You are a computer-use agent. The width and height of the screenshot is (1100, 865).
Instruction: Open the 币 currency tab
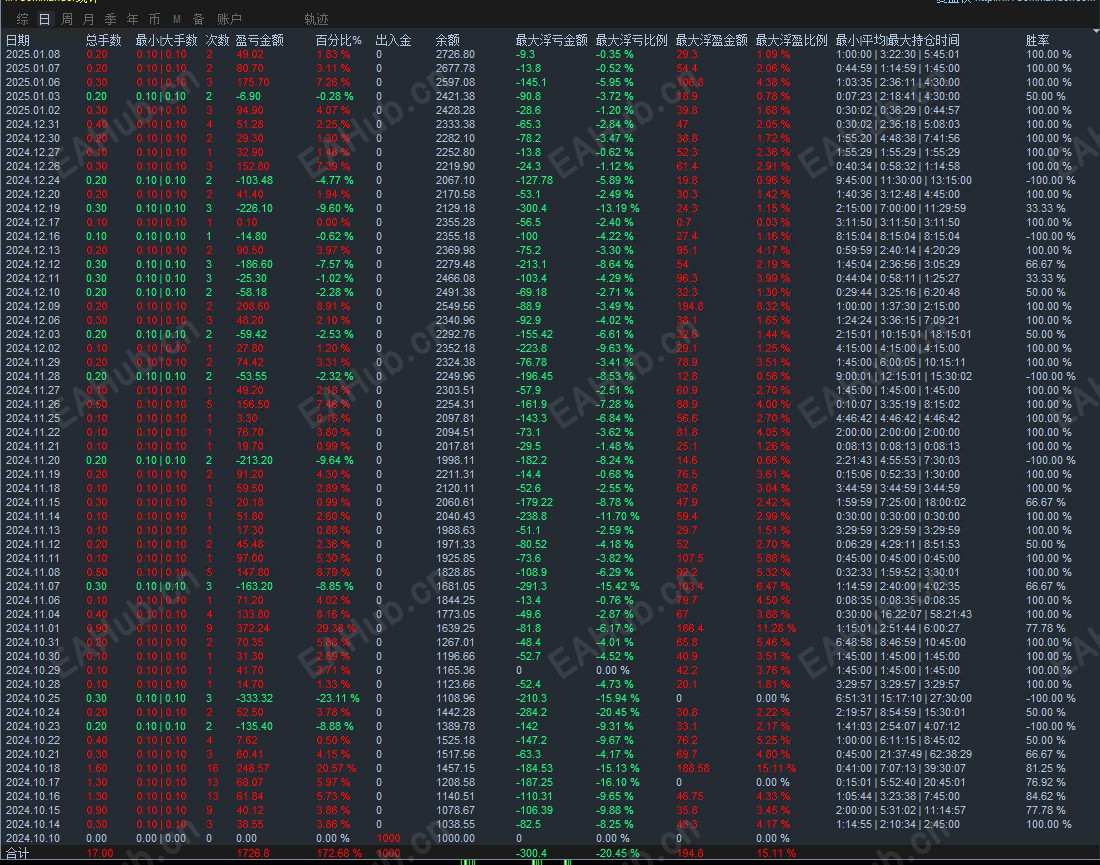154,19
